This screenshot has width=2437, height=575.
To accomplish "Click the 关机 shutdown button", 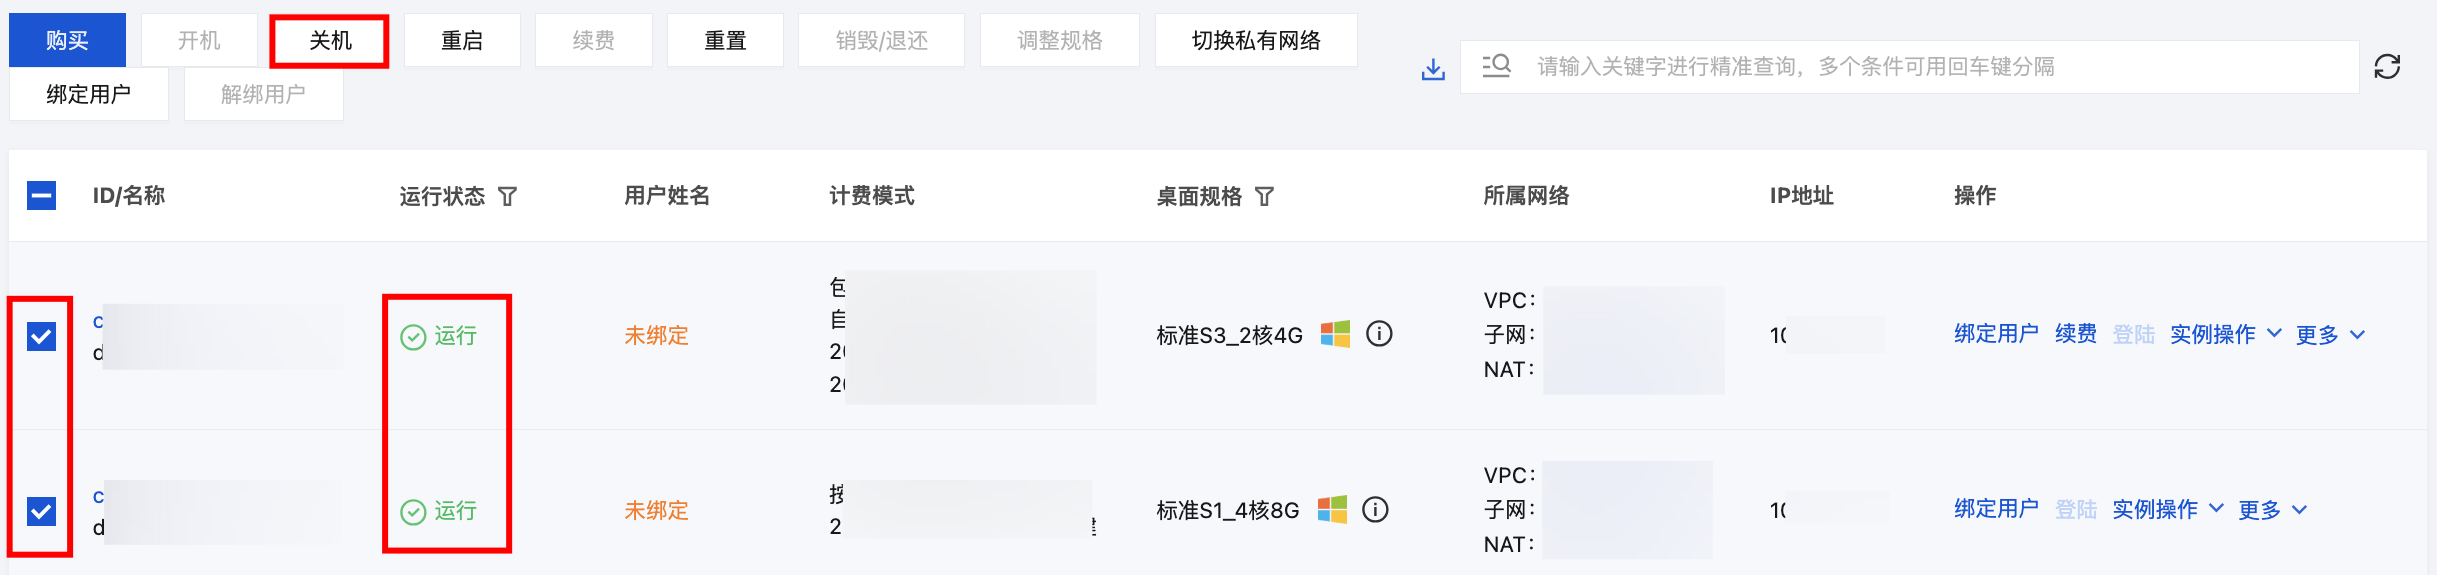I will 330,41.
